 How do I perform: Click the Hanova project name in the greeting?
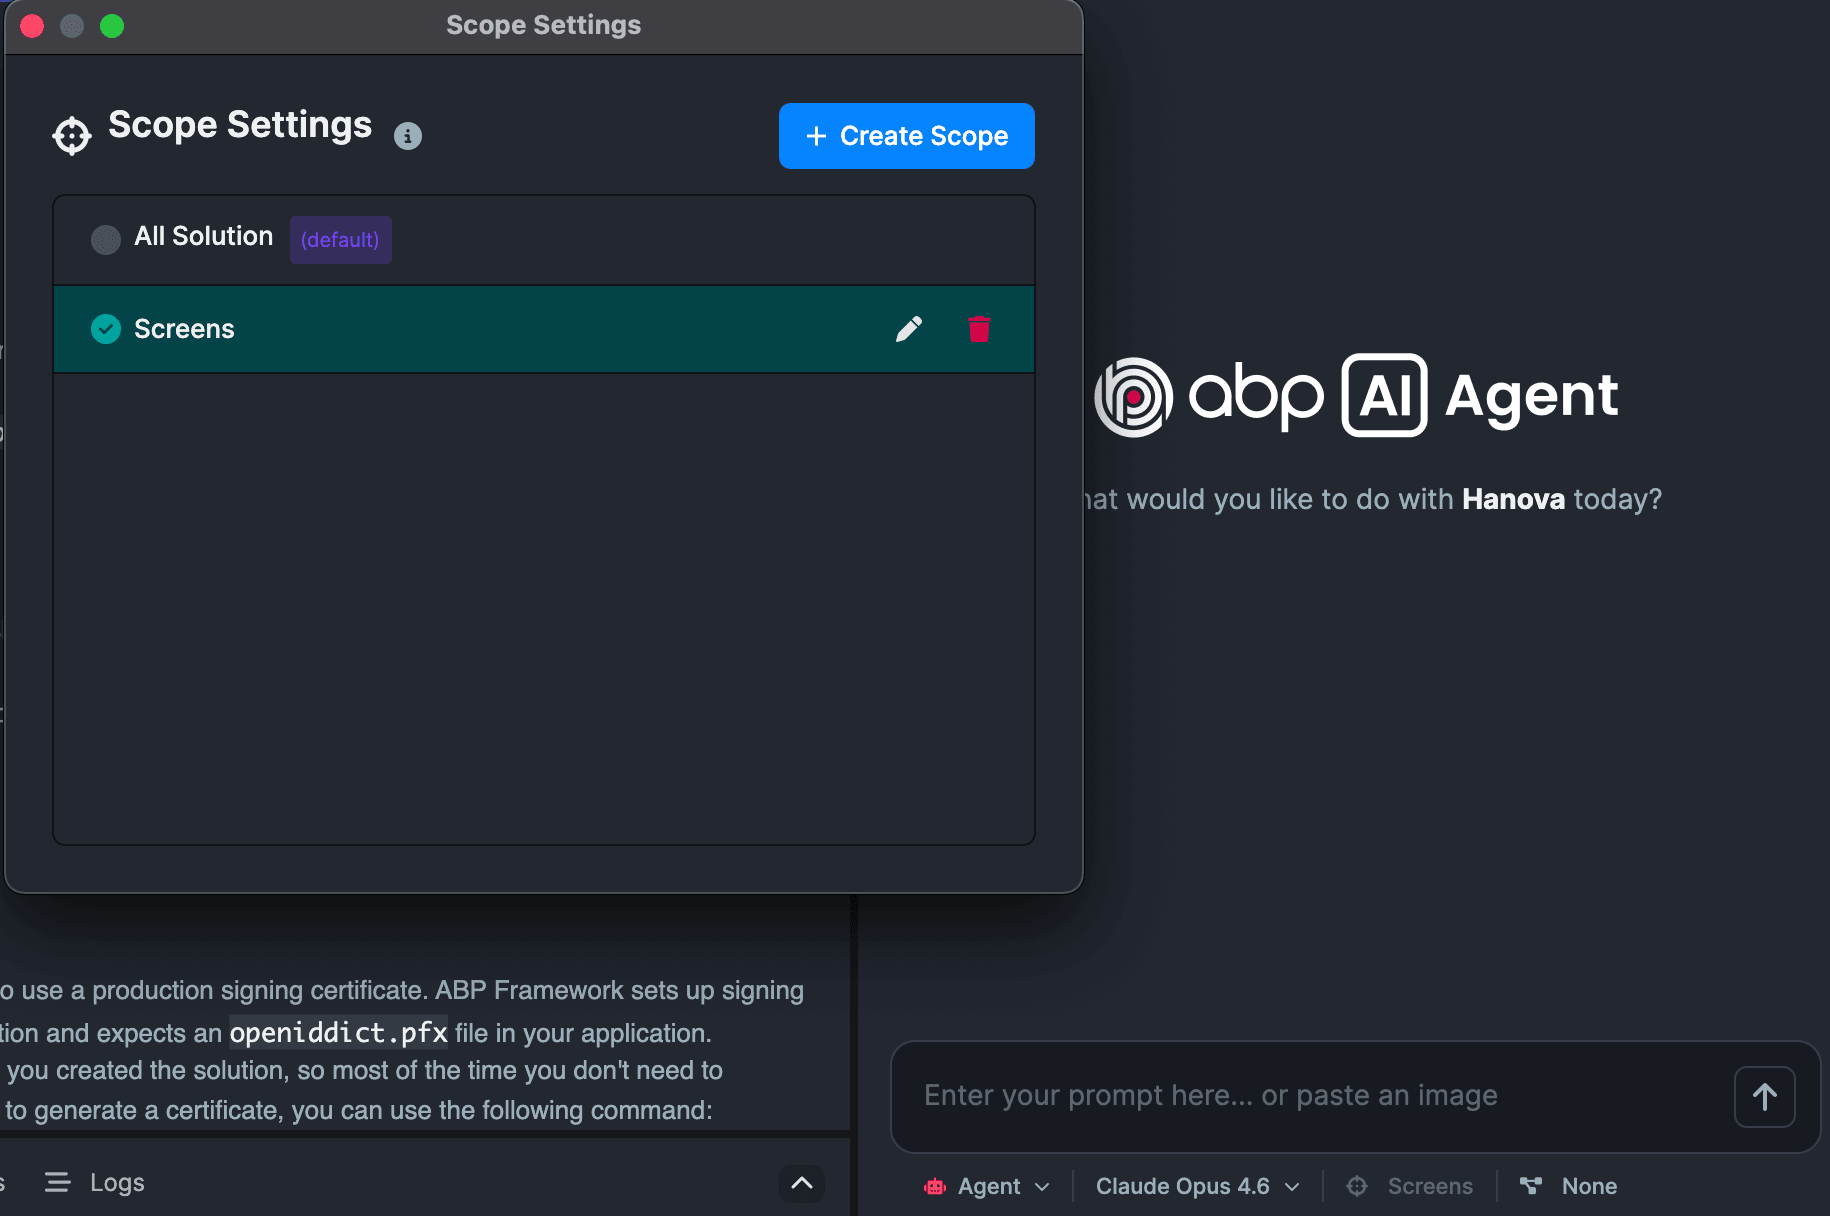(x=1513, y=499)
